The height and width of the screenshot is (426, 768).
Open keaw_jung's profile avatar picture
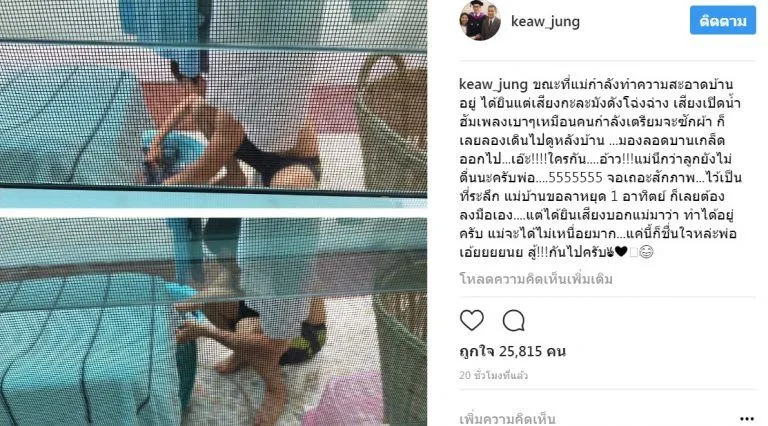pyautogui.click(x=480, y=21)
